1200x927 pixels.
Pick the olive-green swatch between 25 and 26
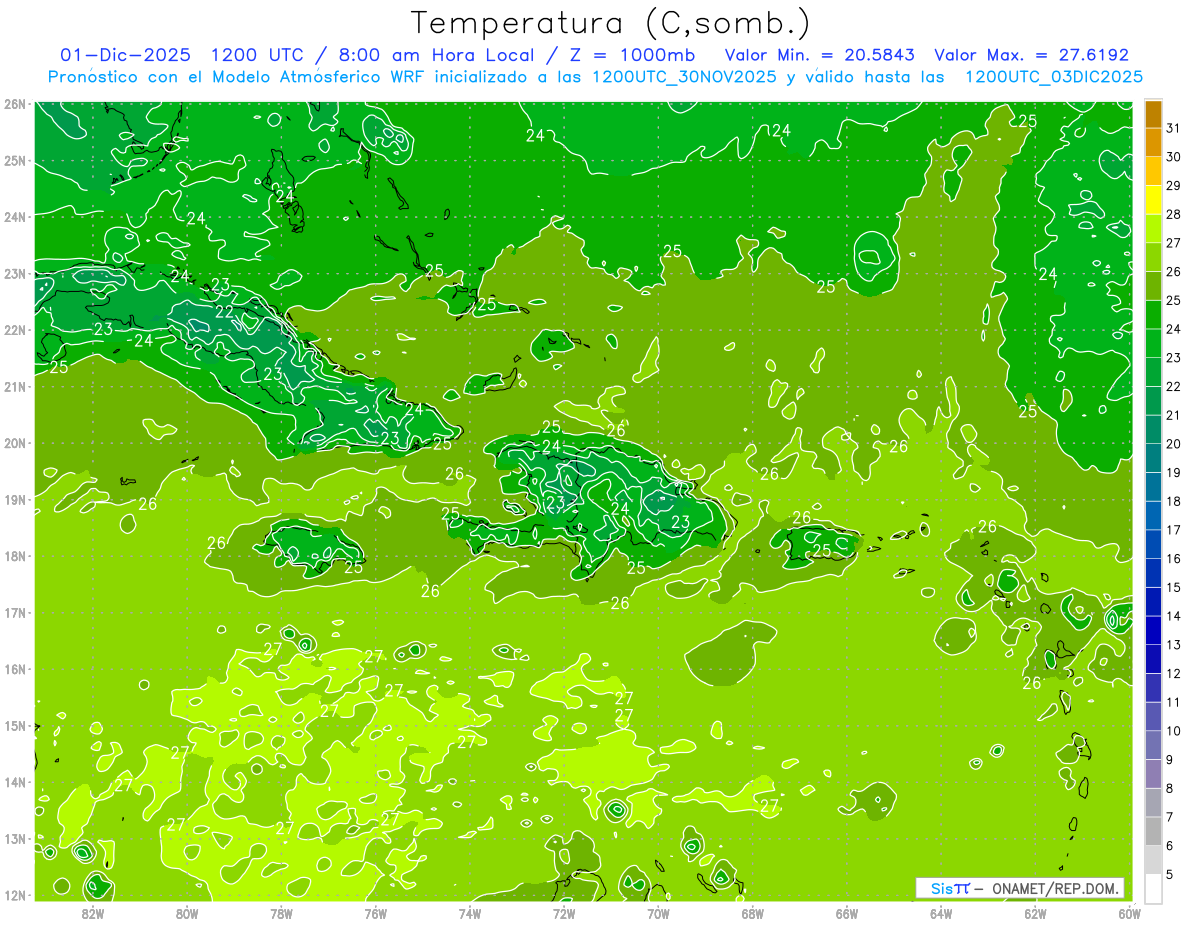click(x=1153, y=286)
